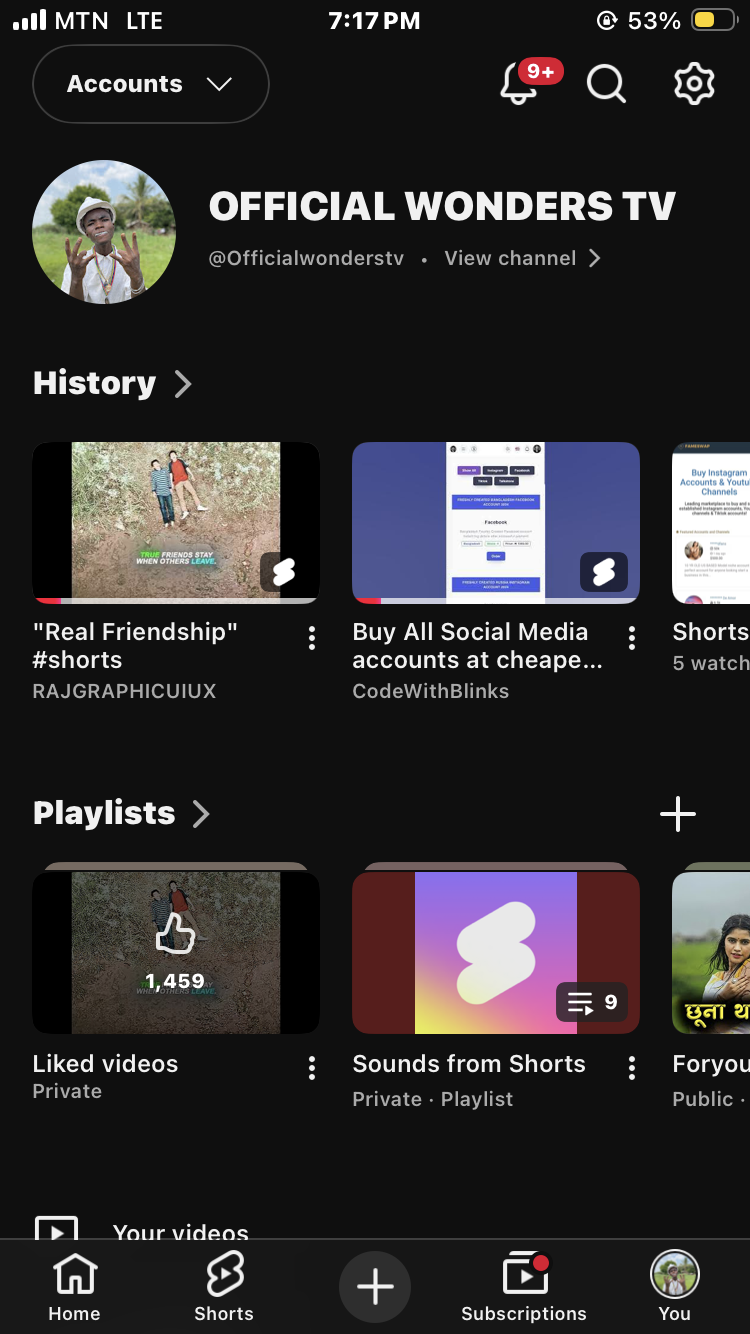Screen dimensions: 750x1334
Task: Open options for "Real Friendship" video
Action: click(312, 637)
